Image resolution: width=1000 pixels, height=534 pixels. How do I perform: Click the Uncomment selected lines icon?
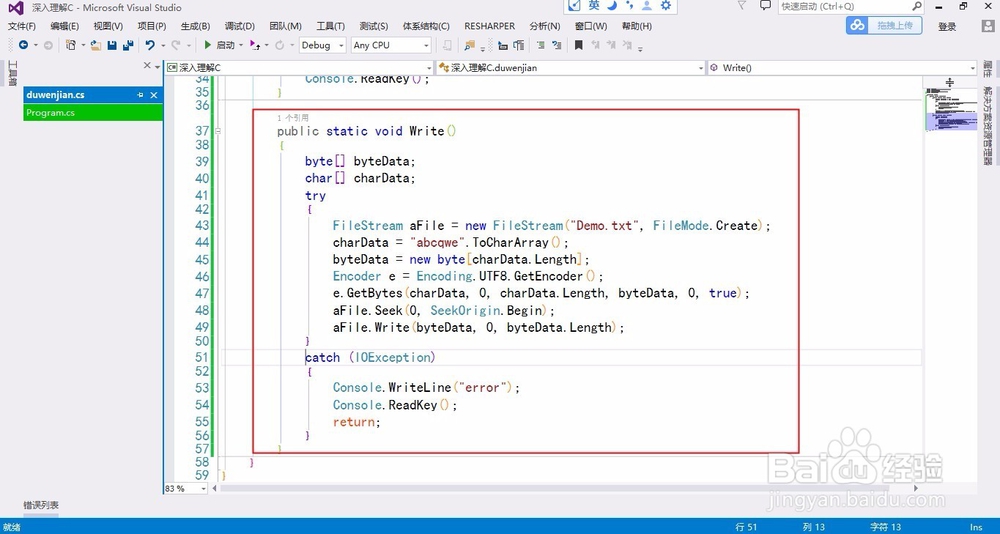pos(557,45)
